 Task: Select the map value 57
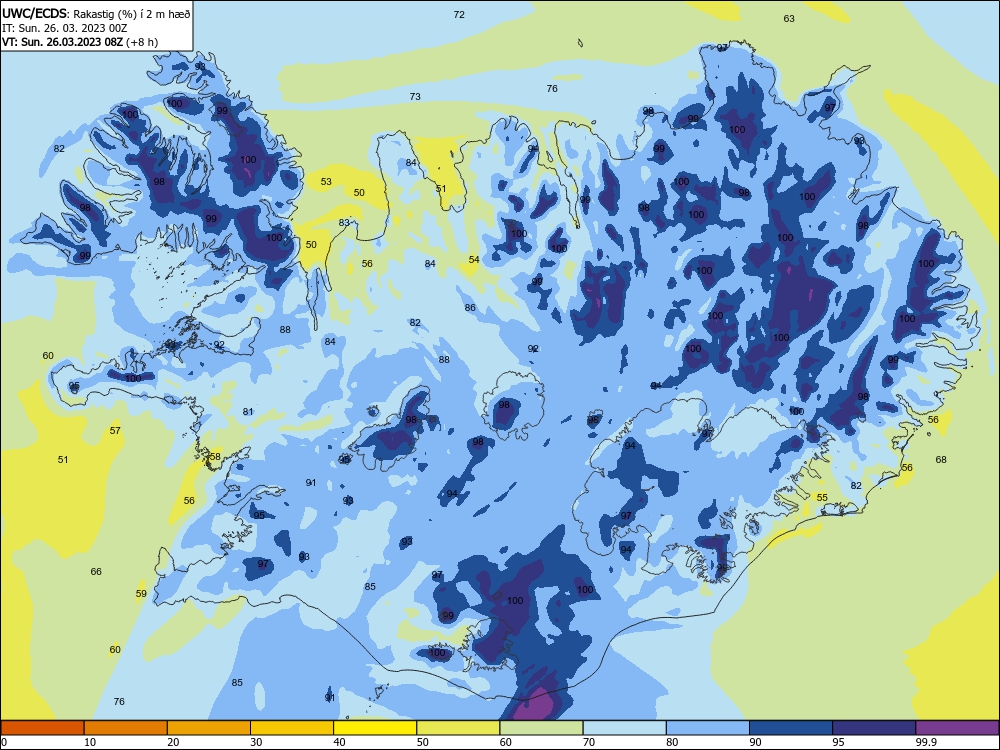click(x=115, y=430)
